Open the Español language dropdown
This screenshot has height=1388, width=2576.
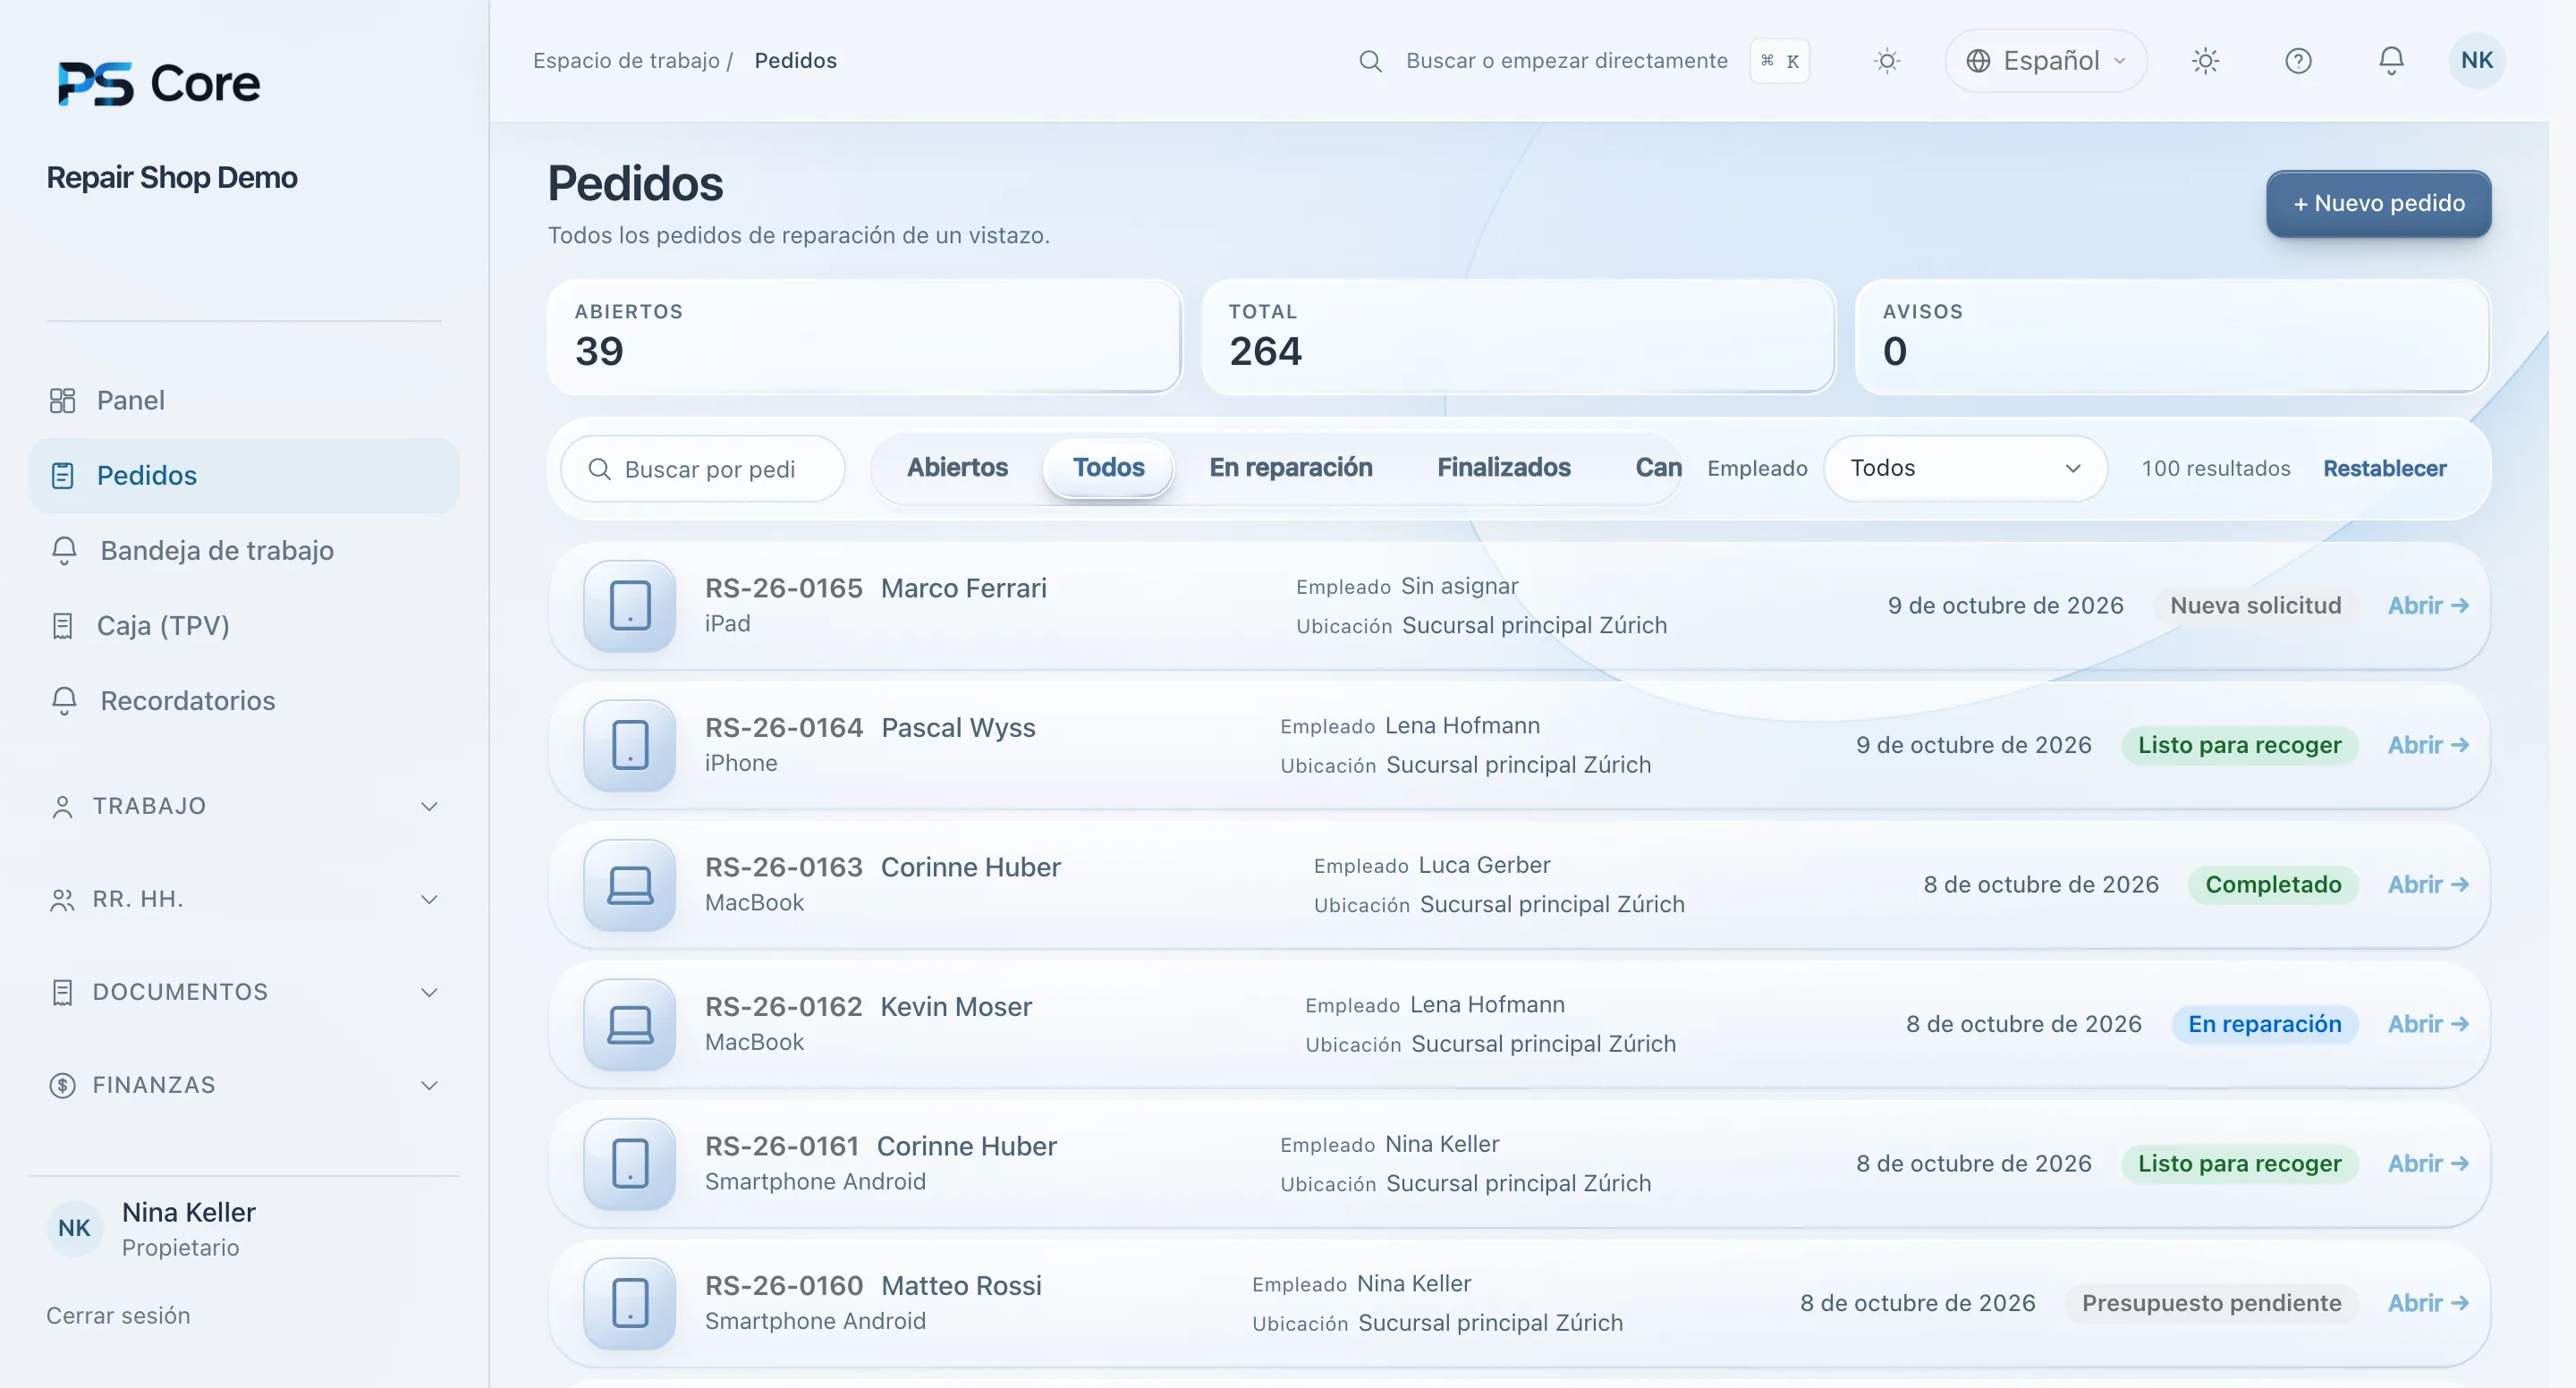pyautogui.click(x=2045, y=61)
